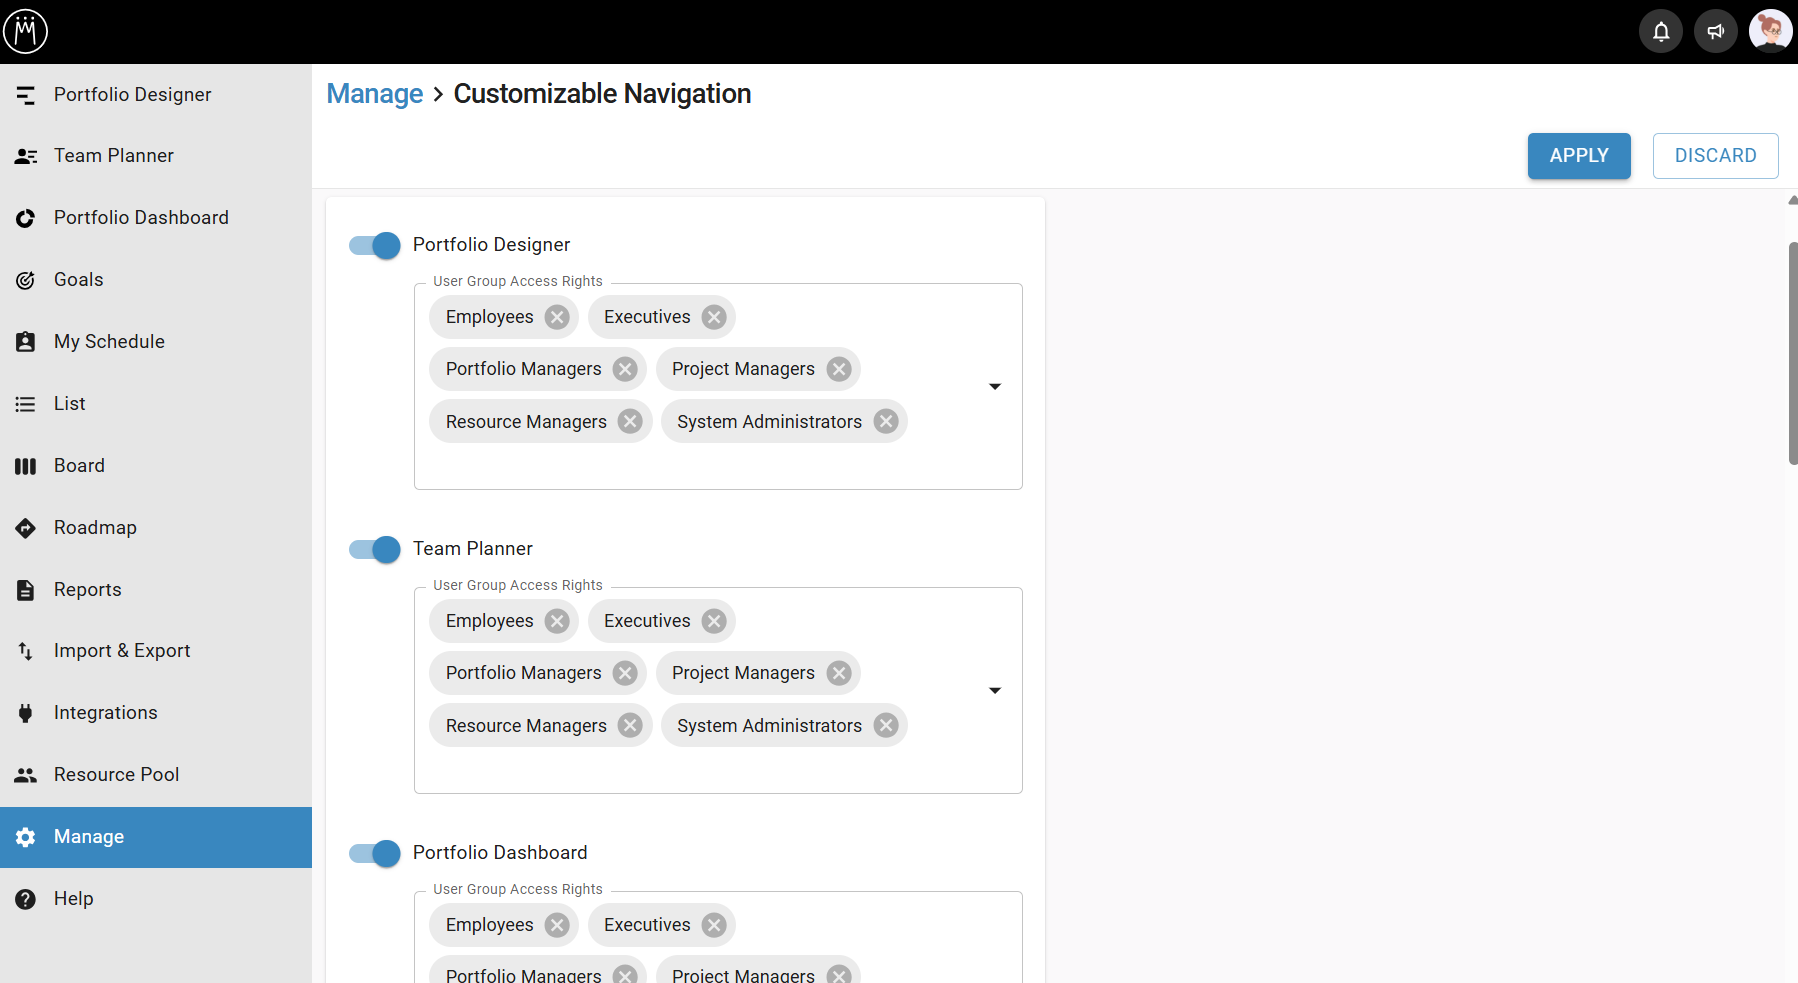This screenshot has height=983, width=1798.
Task: Click the page vertical scrollbar thumb
Action: (x=1793, y=353)
